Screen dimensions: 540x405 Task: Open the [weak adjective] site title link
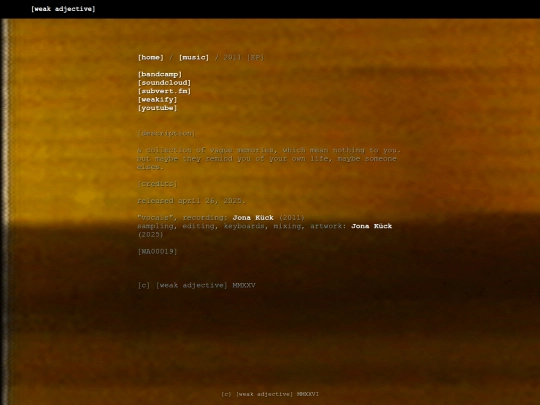click(63, 9)
